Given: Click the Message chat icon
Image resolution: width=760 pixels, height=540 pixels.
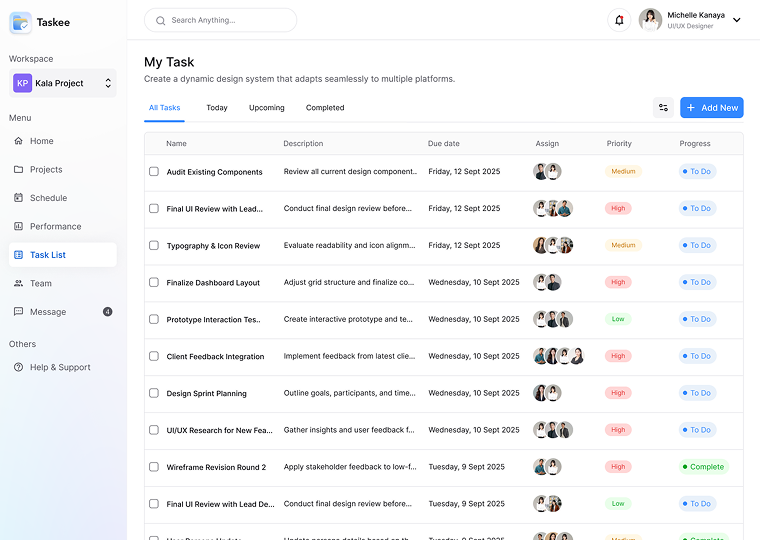Looking at the screenshot, I should tap(18, 312).
